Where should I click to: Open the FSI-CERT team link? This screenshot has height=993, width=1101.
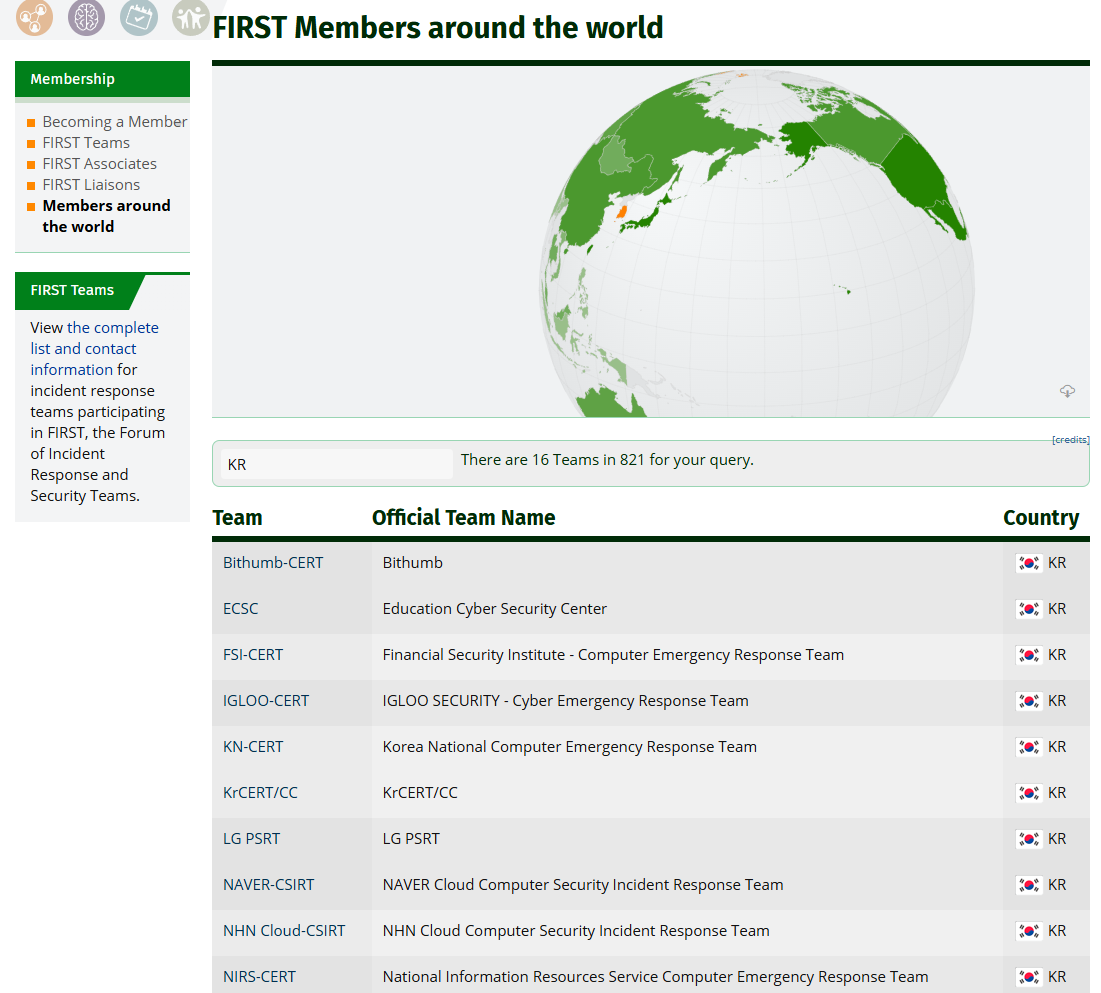coord(253,655)
